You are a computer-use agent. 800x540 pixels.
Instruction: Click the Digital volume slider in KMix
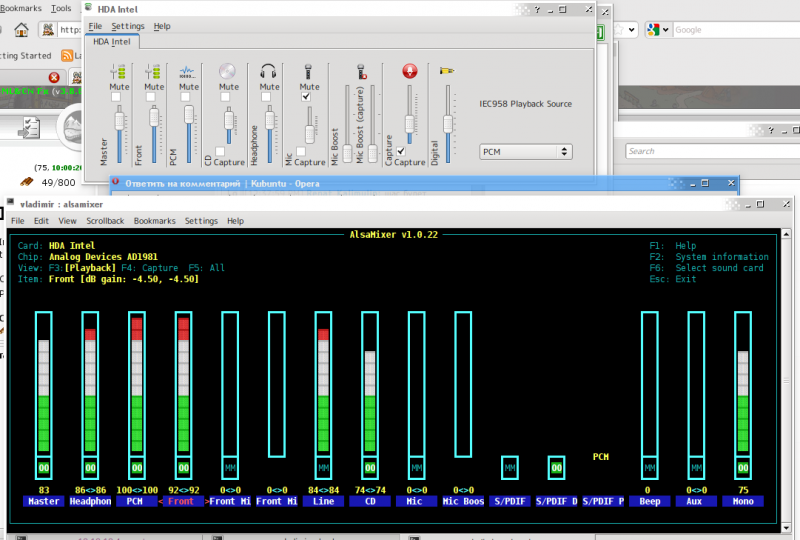point(447,124)
